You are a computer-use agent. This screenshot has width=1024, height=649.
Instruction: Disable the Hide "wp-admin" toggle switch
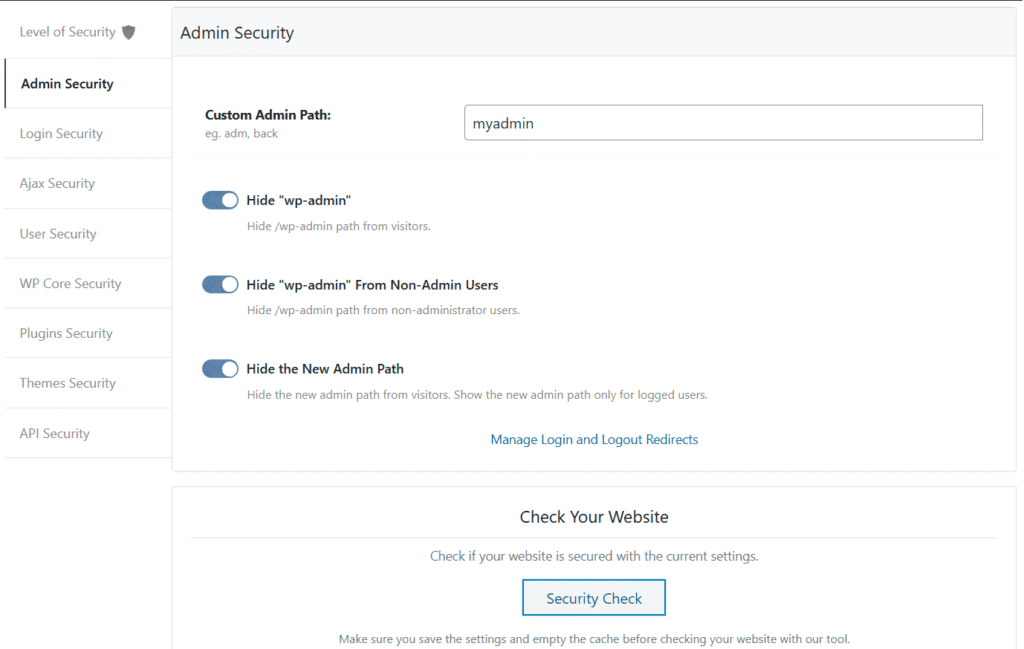pos(220,200)
